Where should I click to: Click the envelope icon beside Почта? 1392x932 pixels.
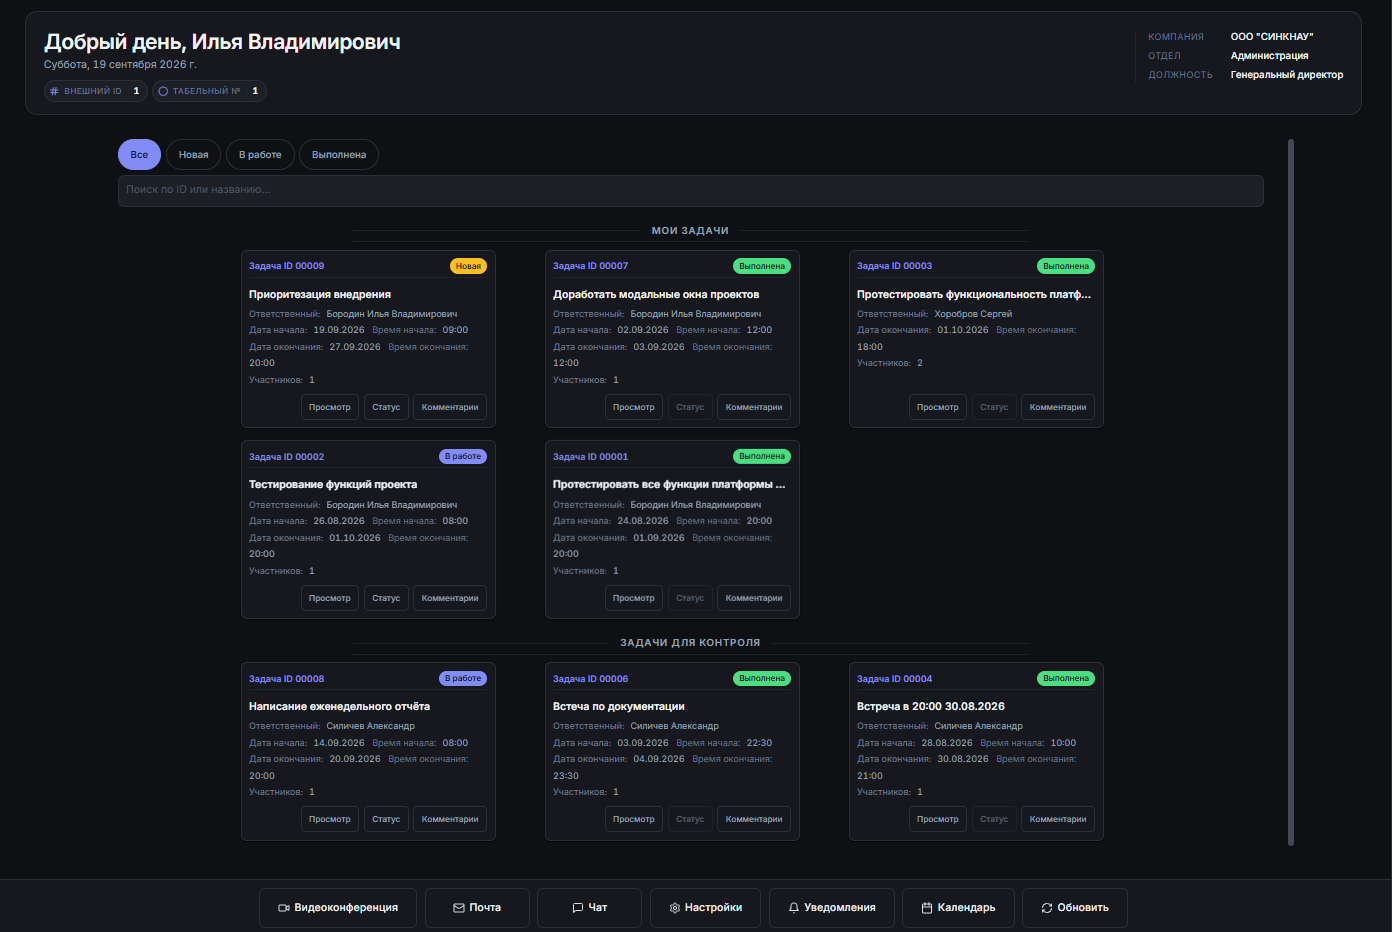pos(459,908)
